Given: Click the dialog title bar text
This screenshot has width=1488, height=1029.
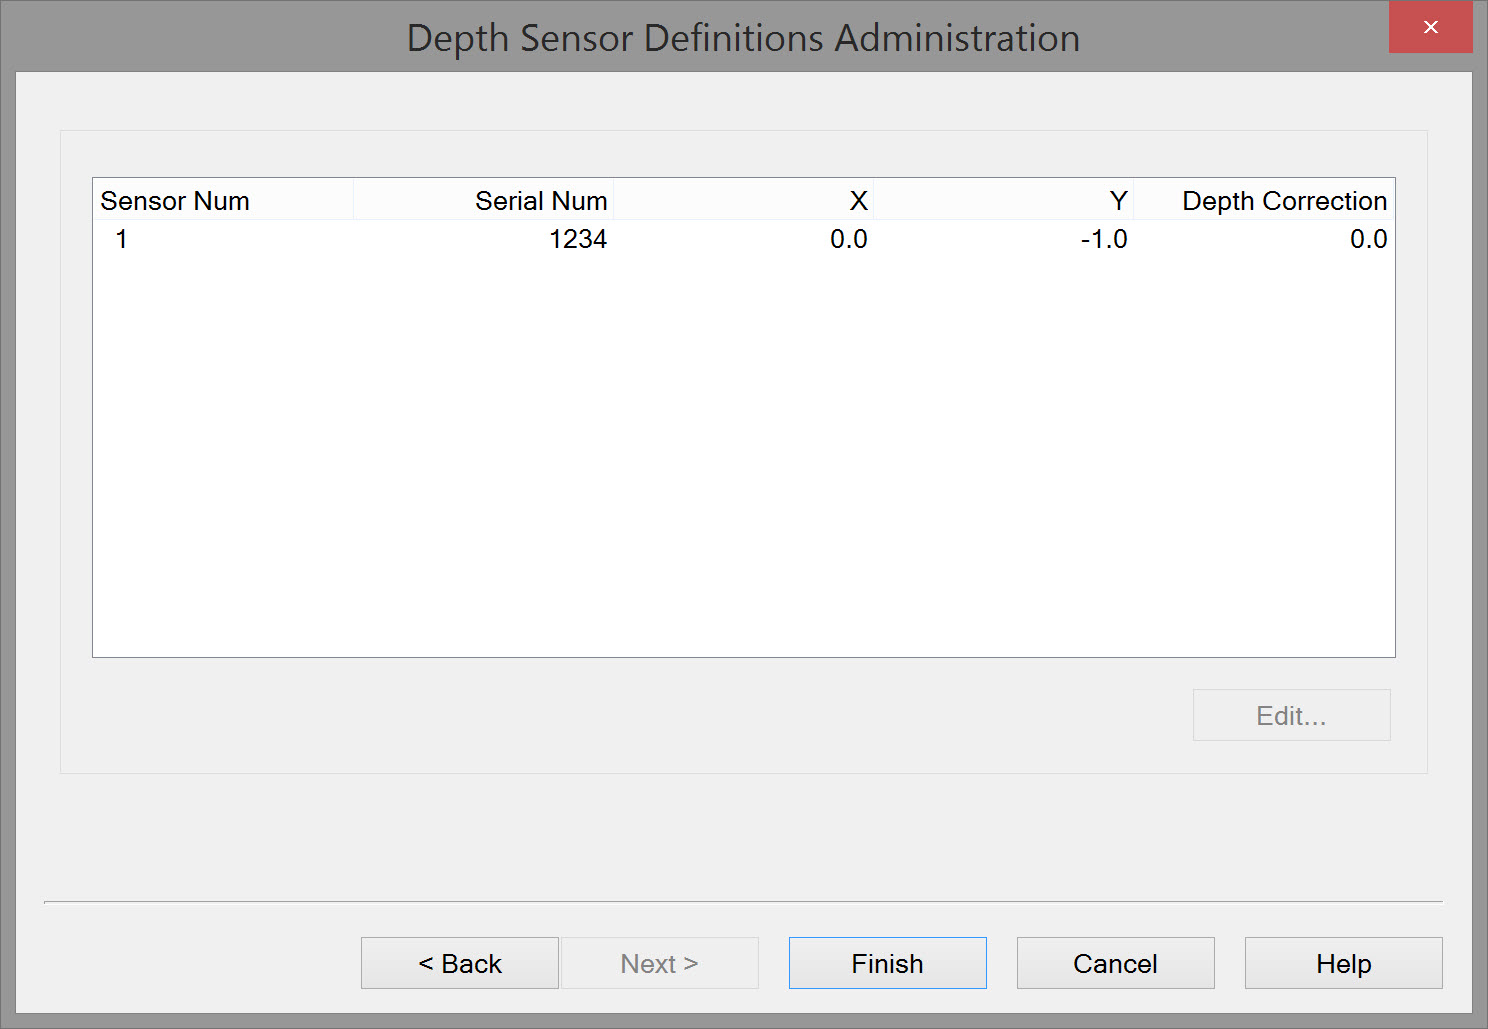Looking at the screenshot, I should pos(743,38).
